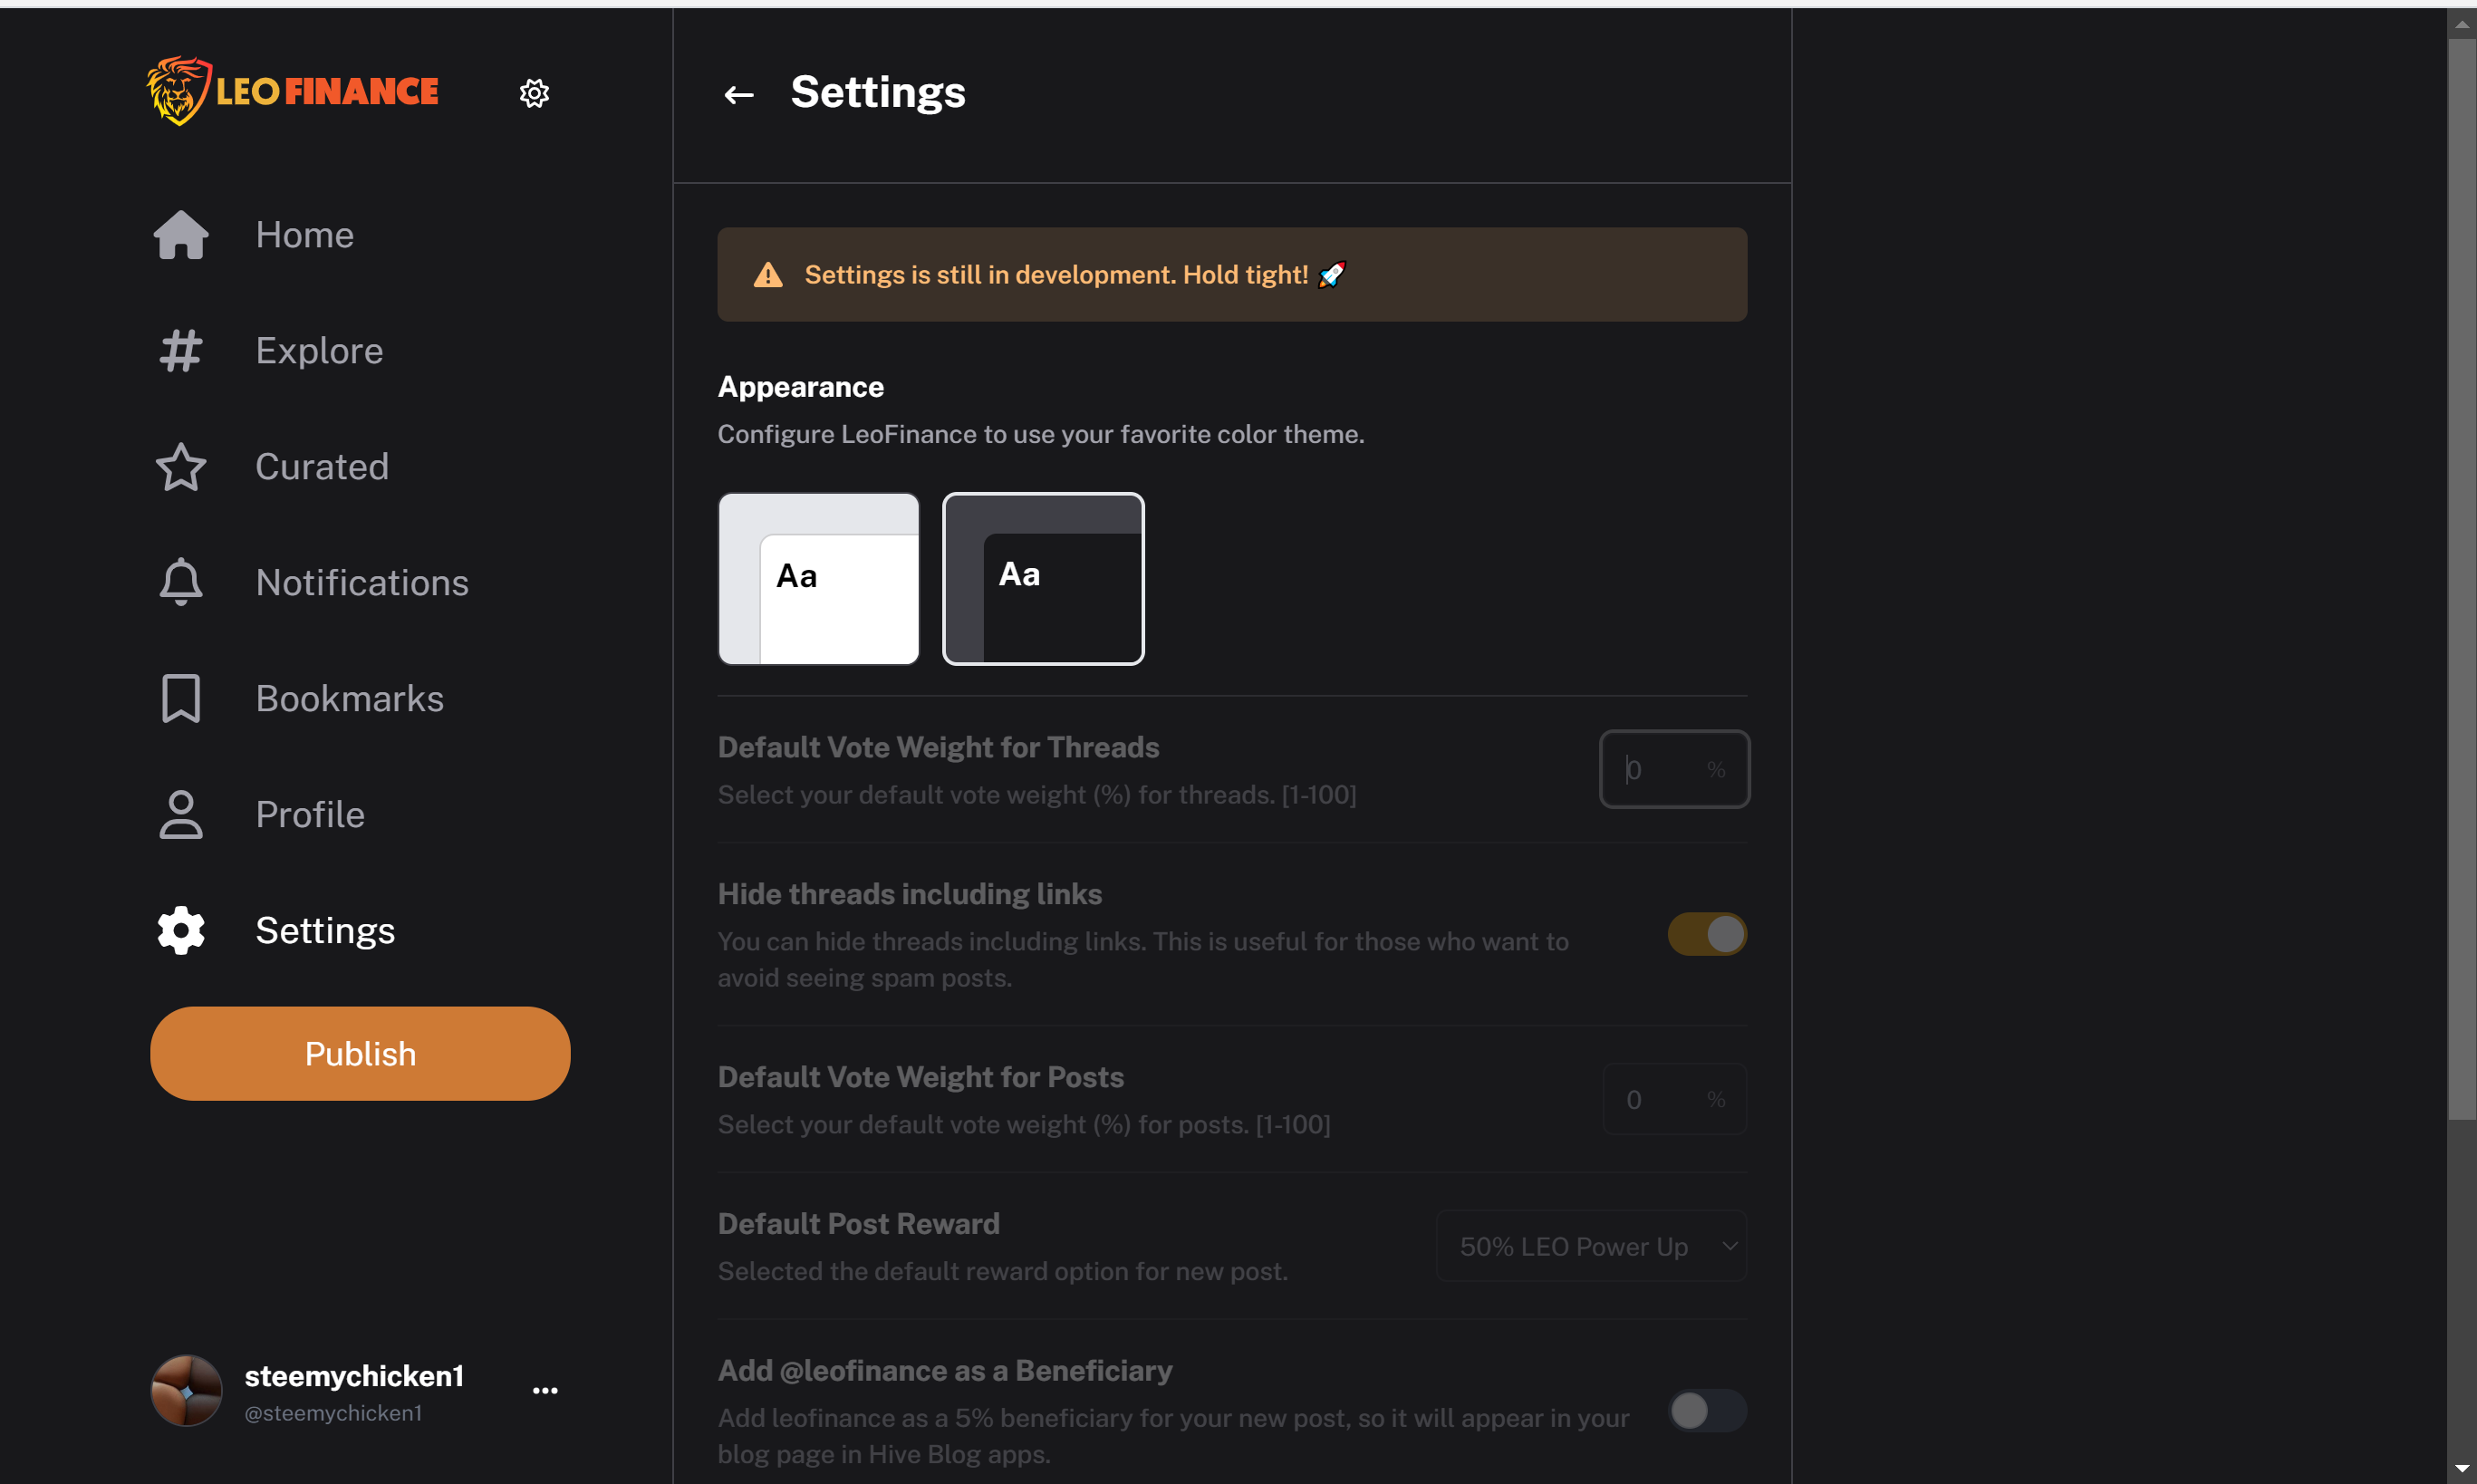This screenshot has height=1484, width=2477.
Task: Go back with the left arrow
Action: point(738,95)
